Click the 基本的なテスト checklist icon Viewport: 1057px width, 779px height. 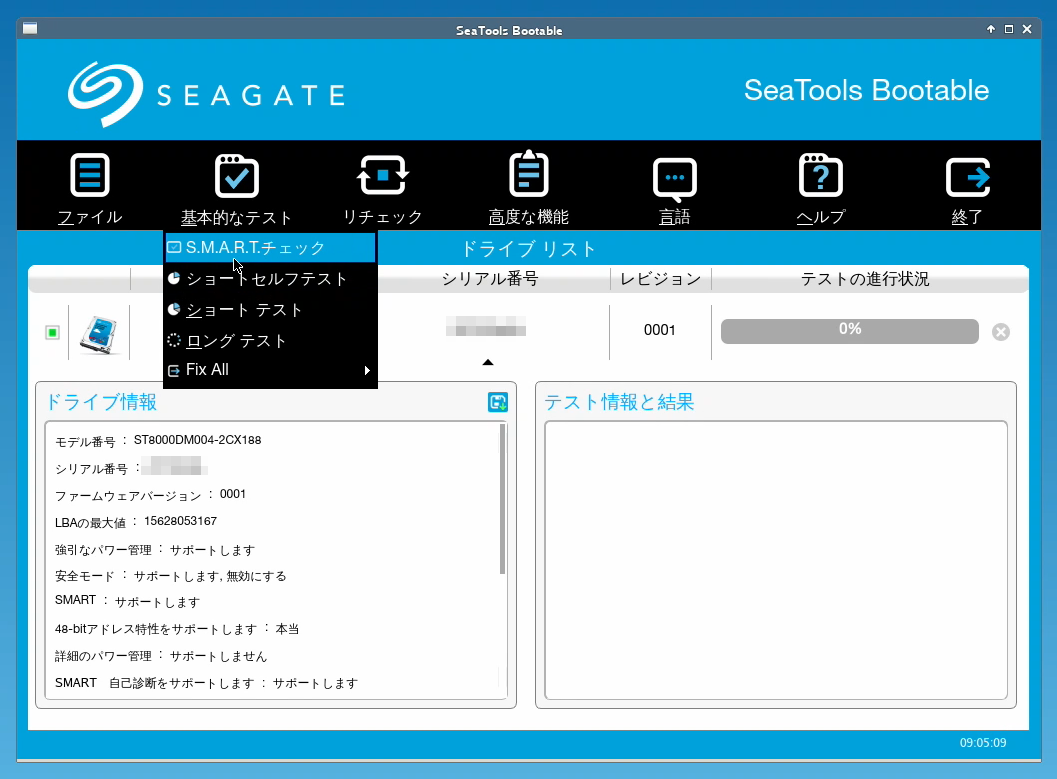(x=237, y=176)
